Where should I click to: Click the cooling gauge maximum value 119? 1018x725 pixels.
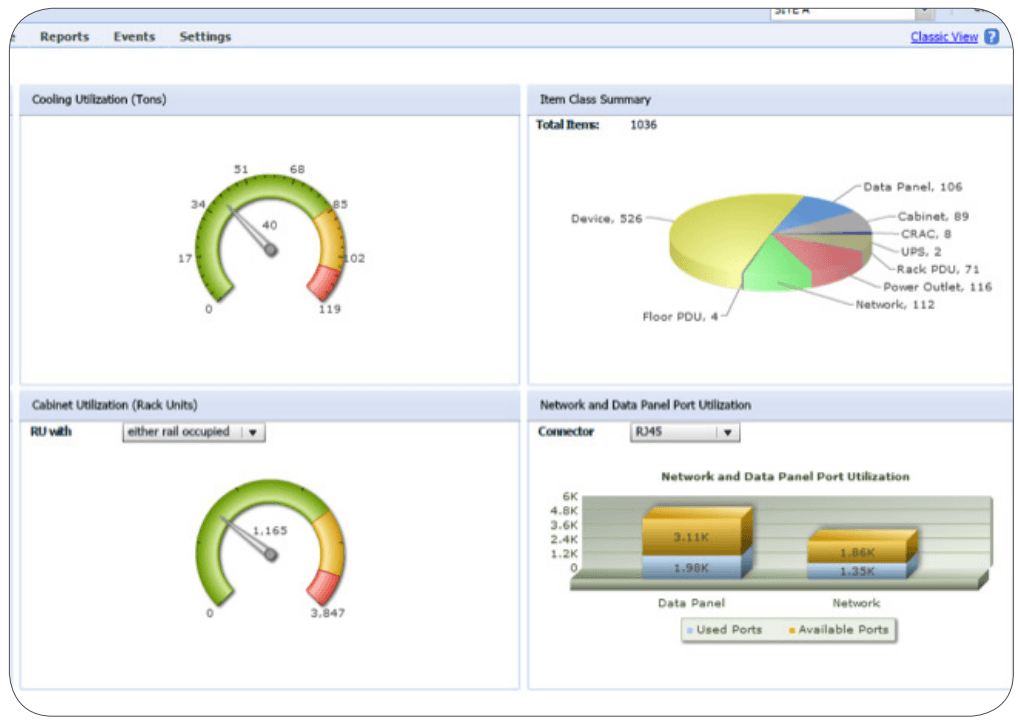pos(329,309)
